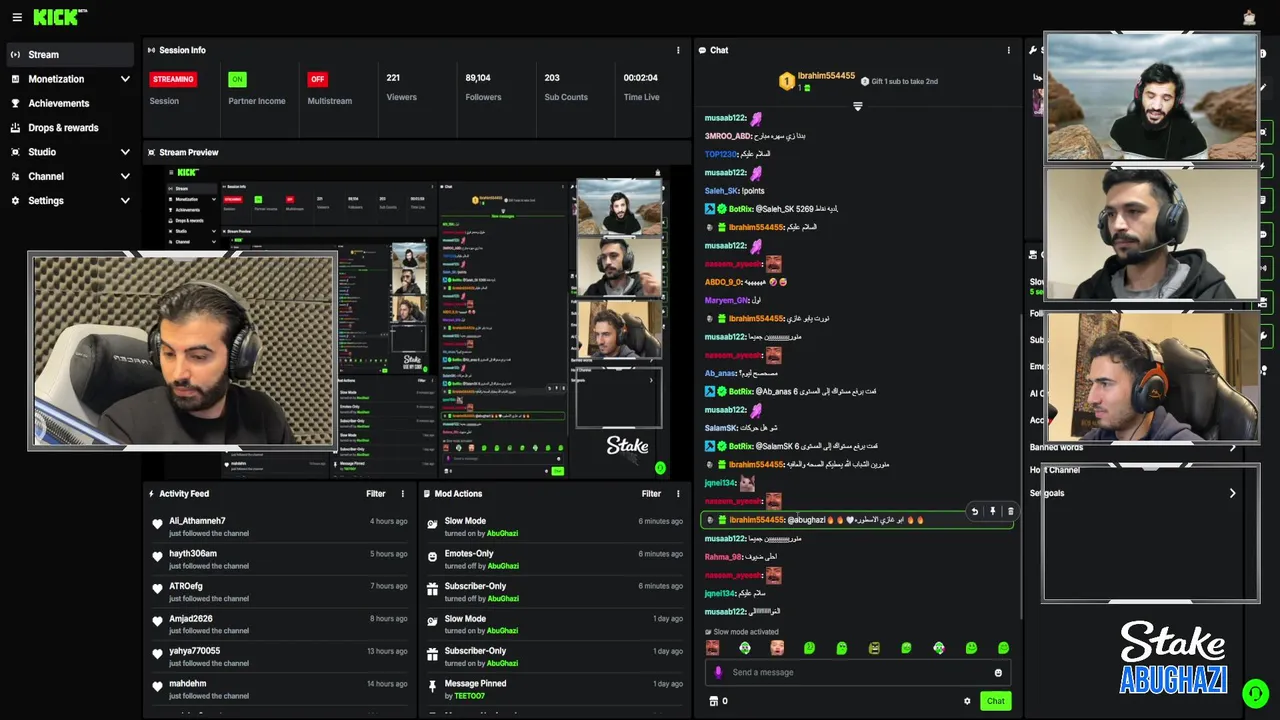Click the 00:02:04 Time Live stat
Viewport: 1280px width, 720px height.
point(641,87)
